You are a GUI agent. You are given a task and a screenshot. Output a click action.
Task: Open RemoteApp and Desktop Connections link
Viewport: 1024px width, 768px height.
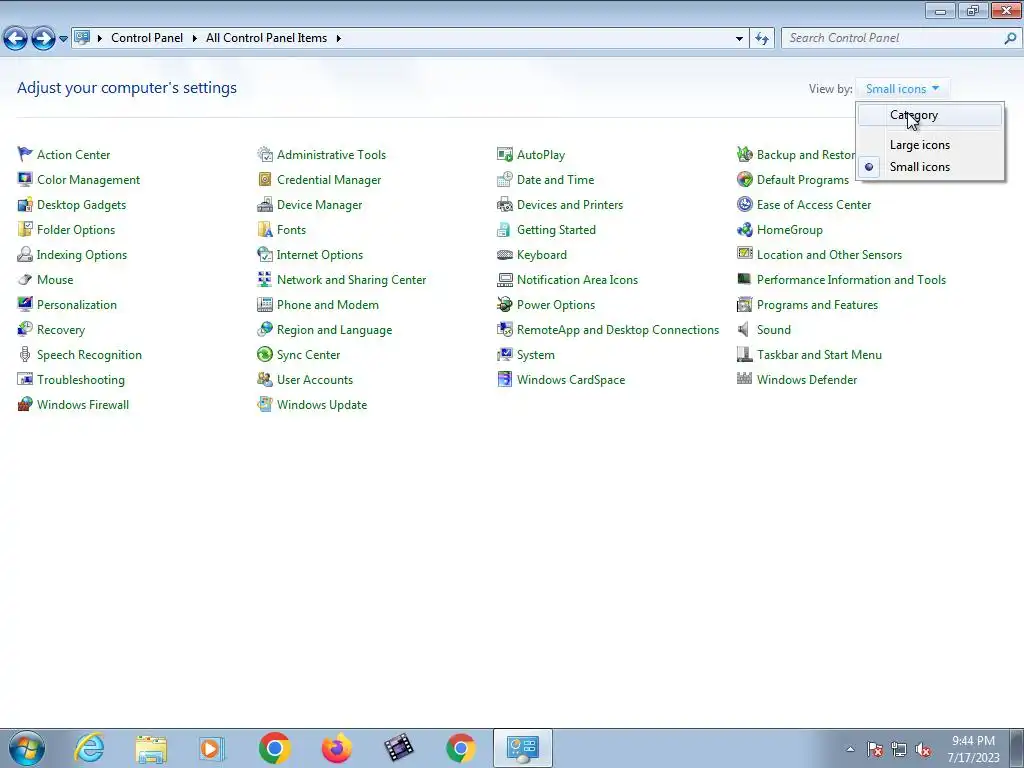[618, 330]
